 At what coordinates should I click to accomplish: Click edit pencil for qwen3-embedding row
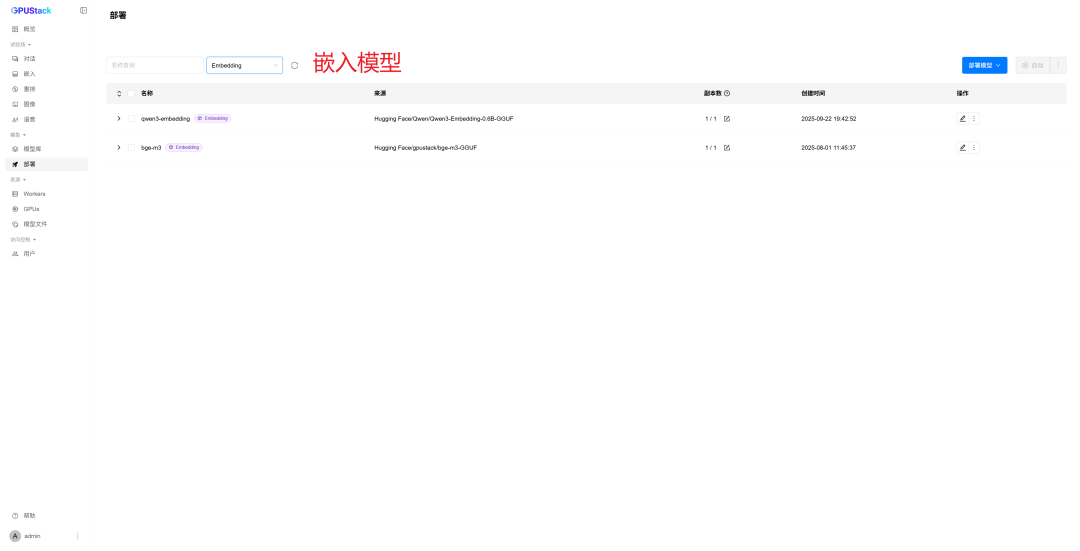(x=963, y=118)
